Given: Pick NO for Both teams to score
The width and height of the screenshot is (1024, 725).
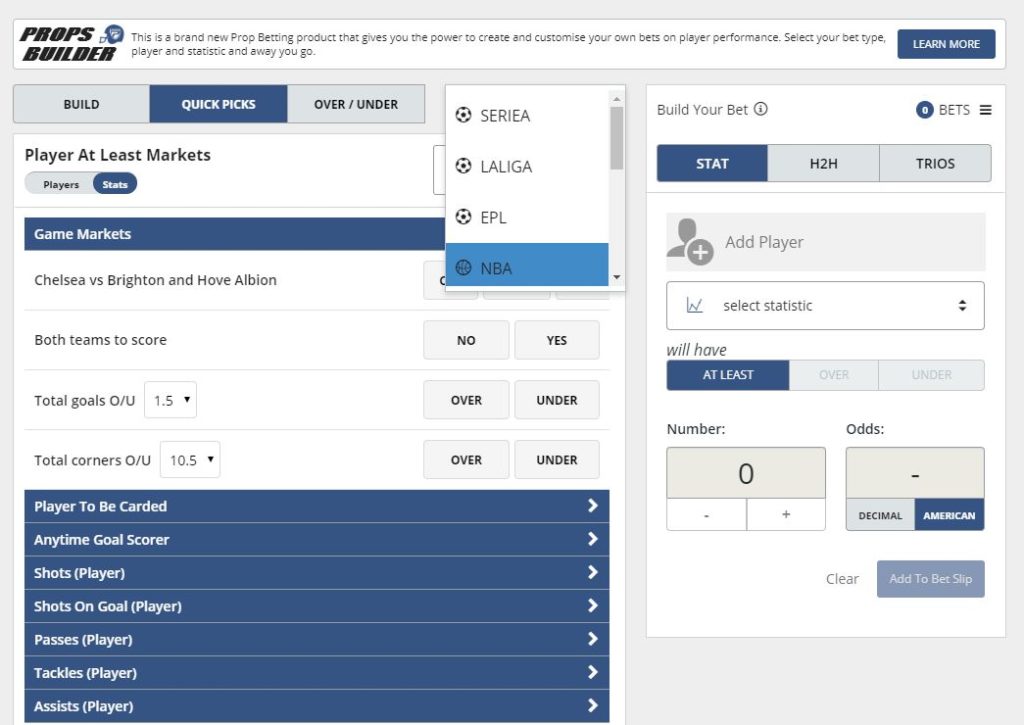Looking at the screenshot, I should tap(466, 340).
